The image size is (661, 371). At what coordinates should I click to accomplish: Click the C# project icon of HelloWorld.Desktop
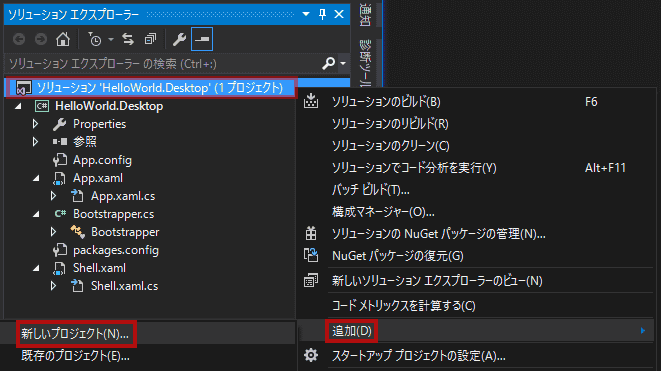click(42, 106)
